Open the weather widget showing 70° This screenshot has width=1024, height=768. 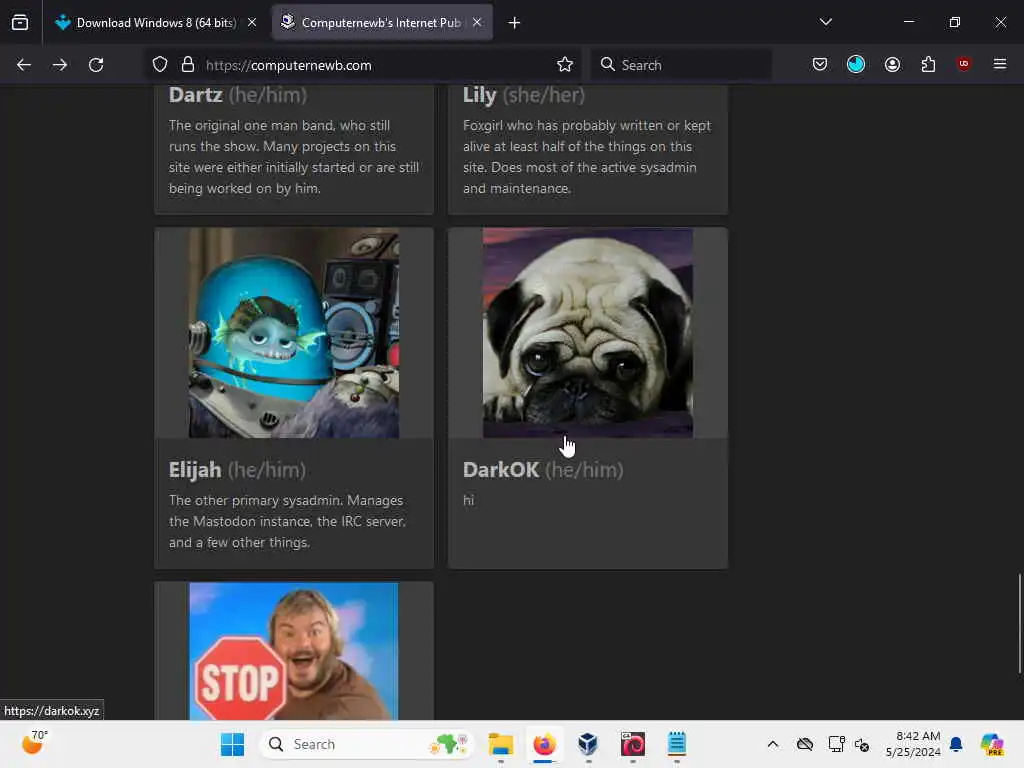[35, 743]
